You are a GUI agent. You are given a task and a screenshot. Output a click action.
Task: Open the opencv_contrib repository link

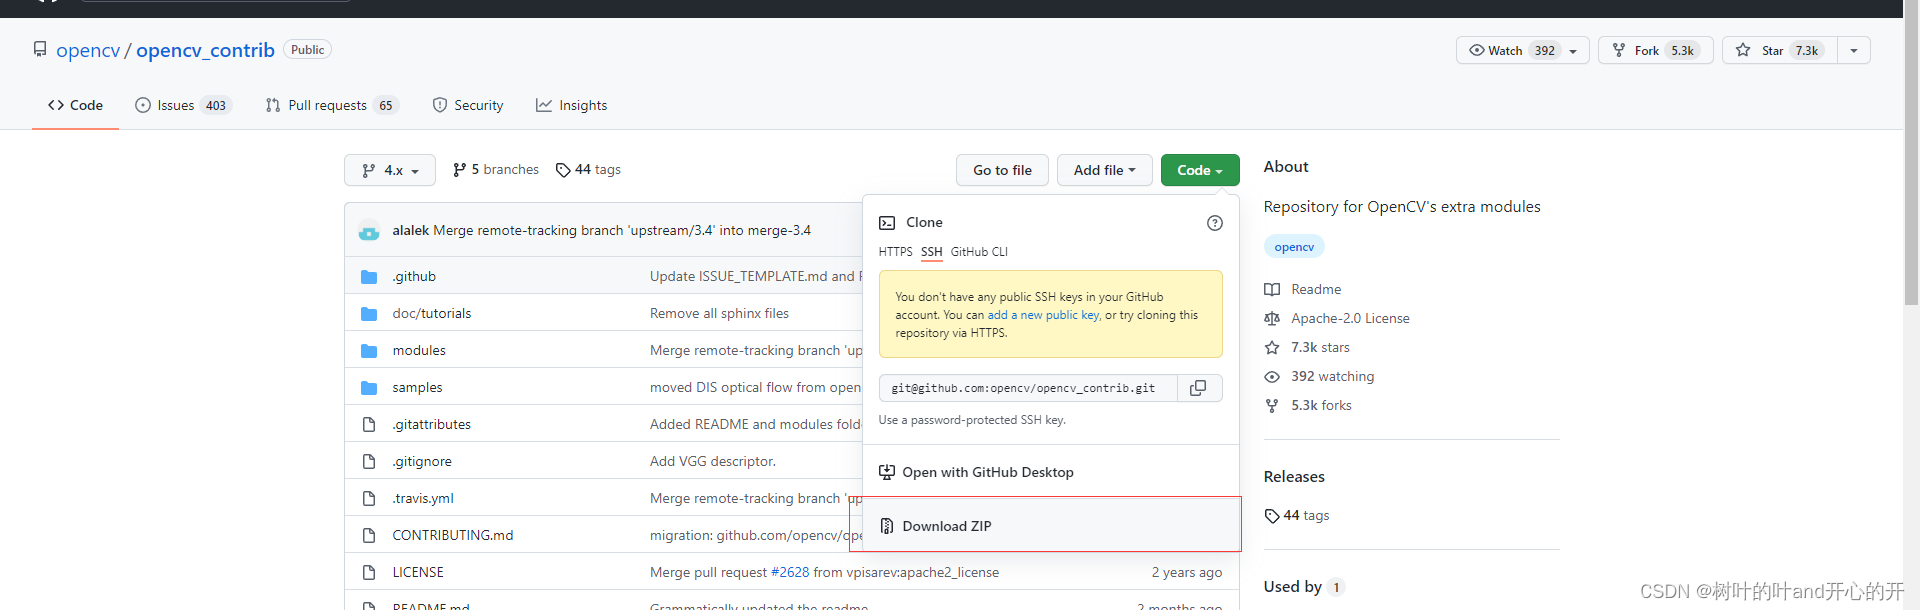[205, 50]
